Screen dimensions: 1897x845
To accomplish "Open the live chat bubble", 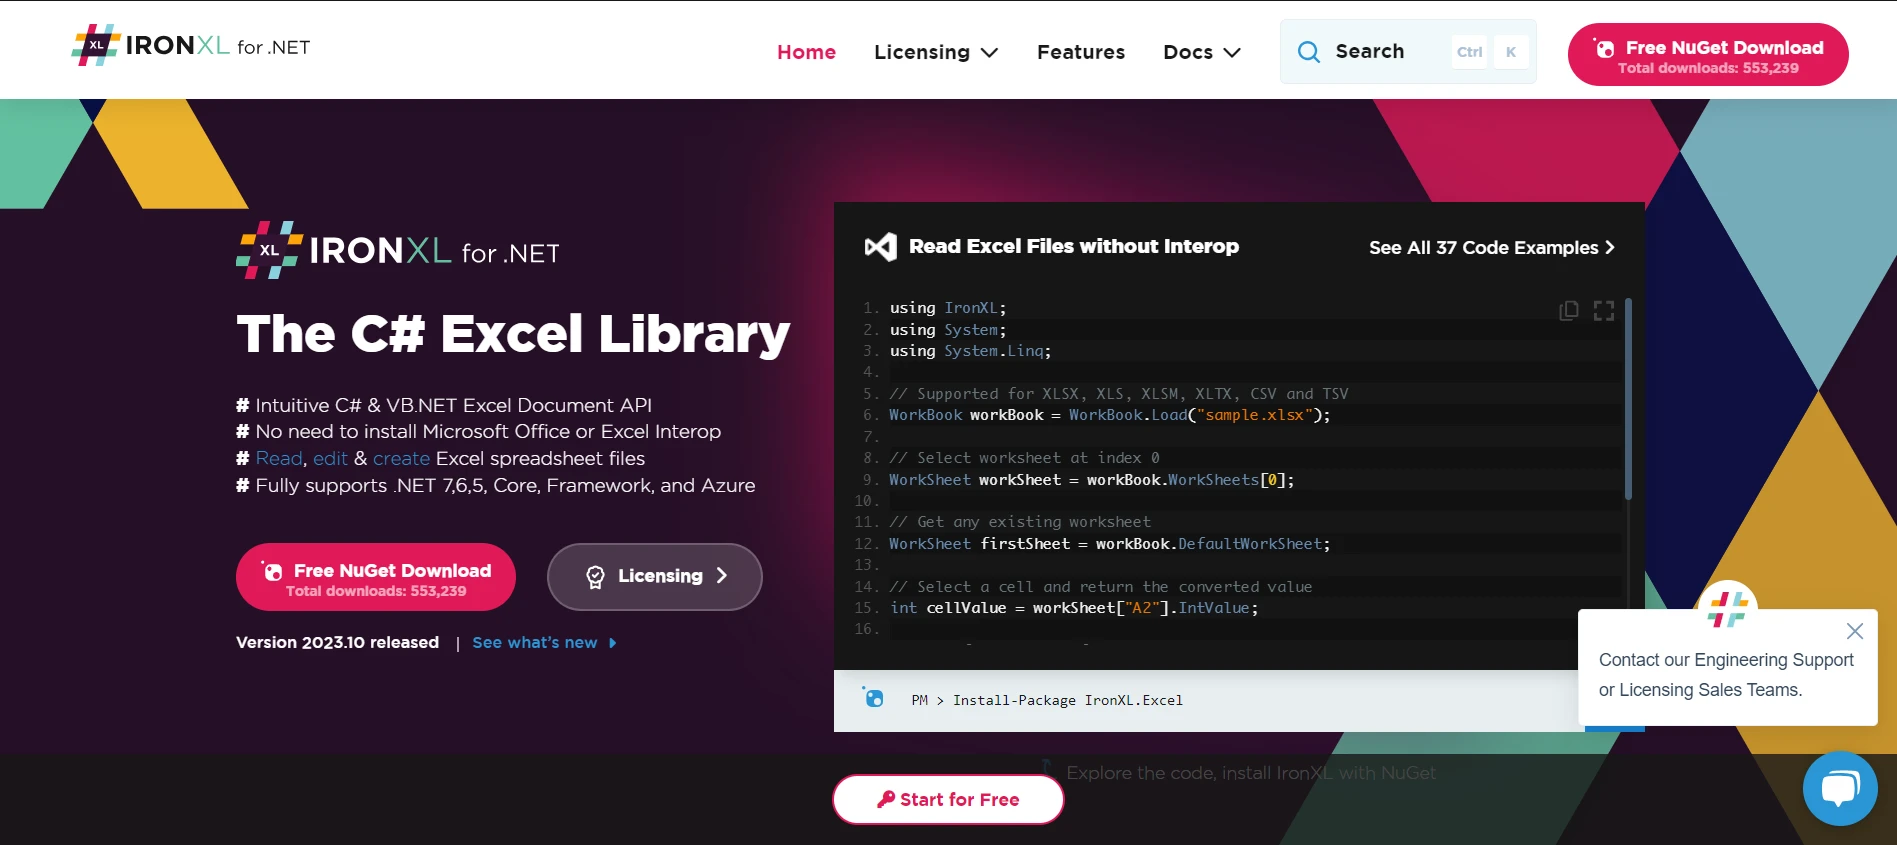I will pyautogui.click(x=1840, y=789).
